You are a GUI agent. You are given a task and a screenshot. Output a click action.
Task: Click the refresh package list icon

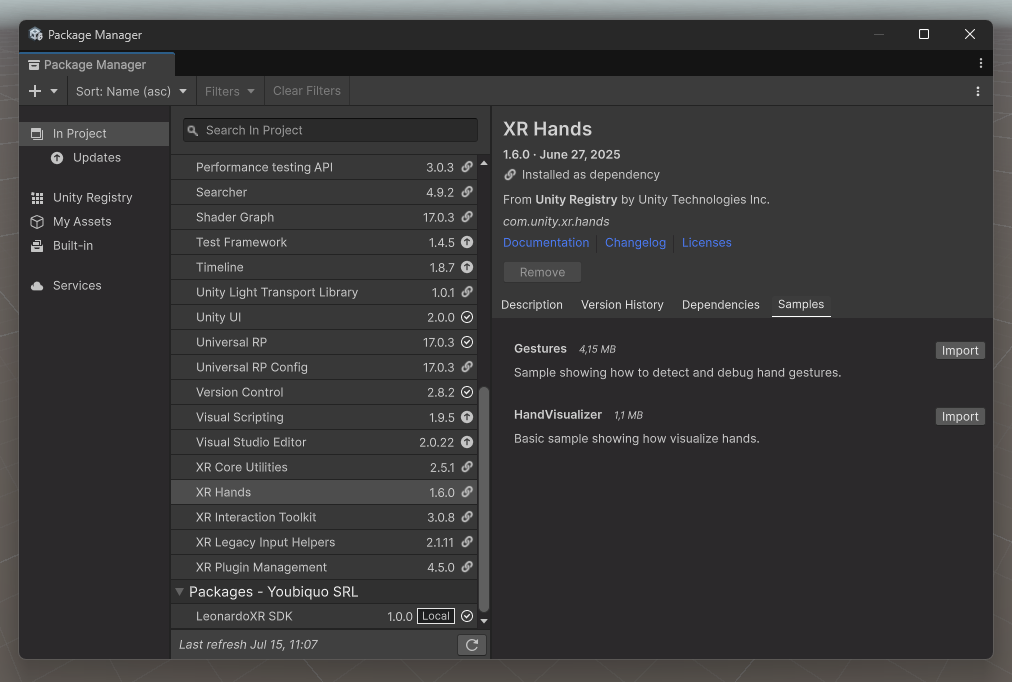472,645
